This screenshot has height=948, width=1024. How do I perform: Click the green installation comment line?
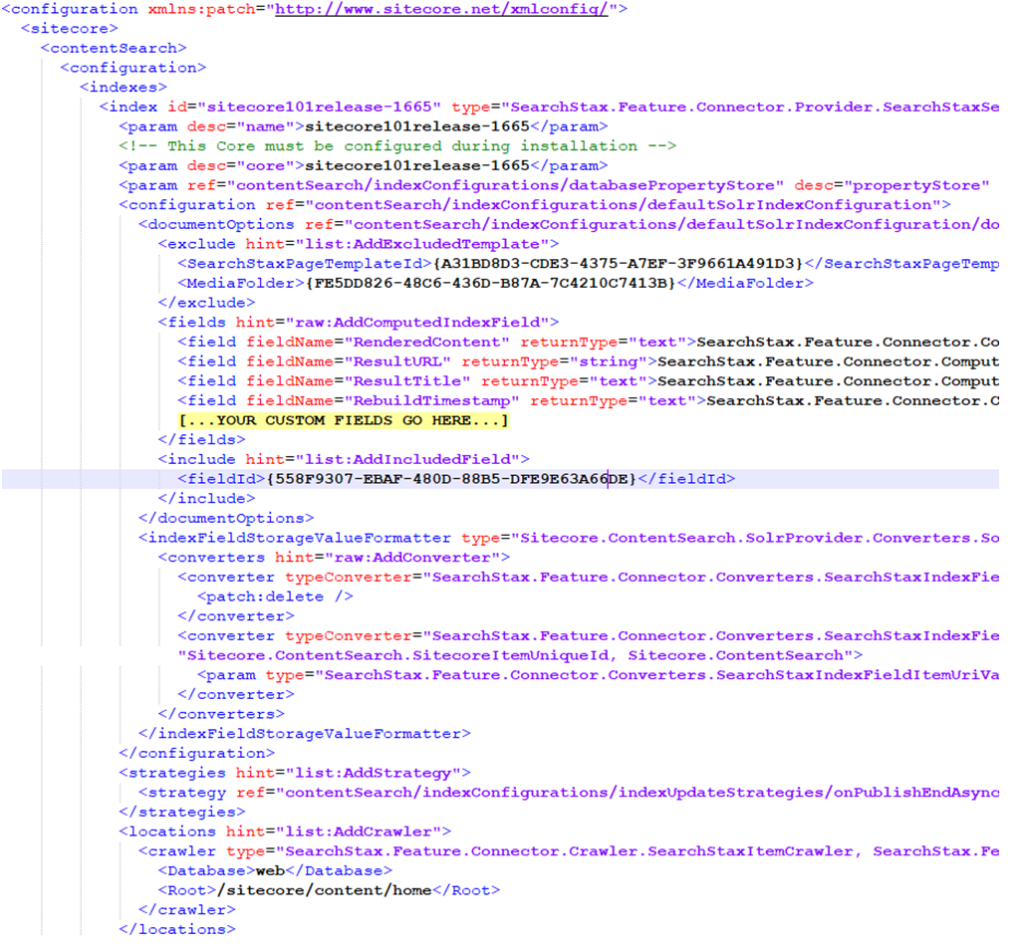point(398,146)
